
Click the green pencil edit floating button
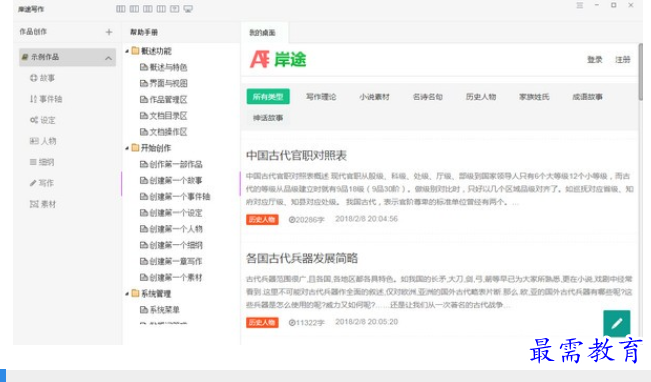point(617,323)
